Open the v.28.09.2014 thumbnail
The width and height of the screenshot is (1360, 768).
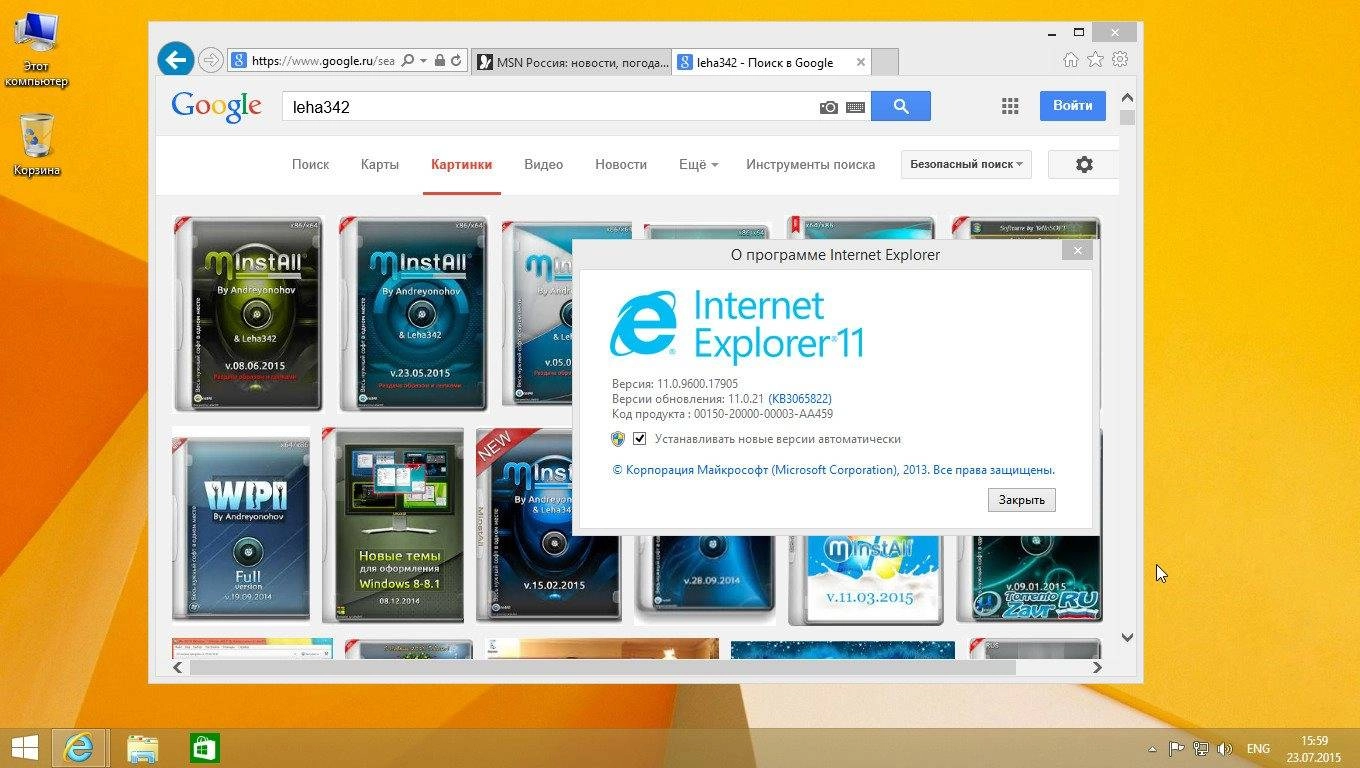click(x=704, y=580)
